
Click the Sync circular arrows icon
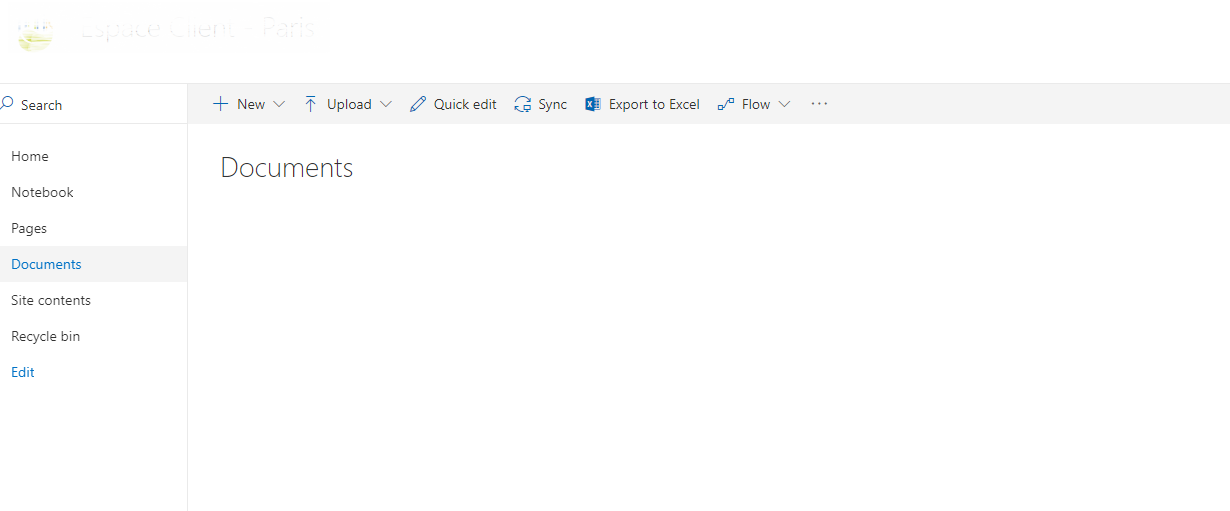523,104
